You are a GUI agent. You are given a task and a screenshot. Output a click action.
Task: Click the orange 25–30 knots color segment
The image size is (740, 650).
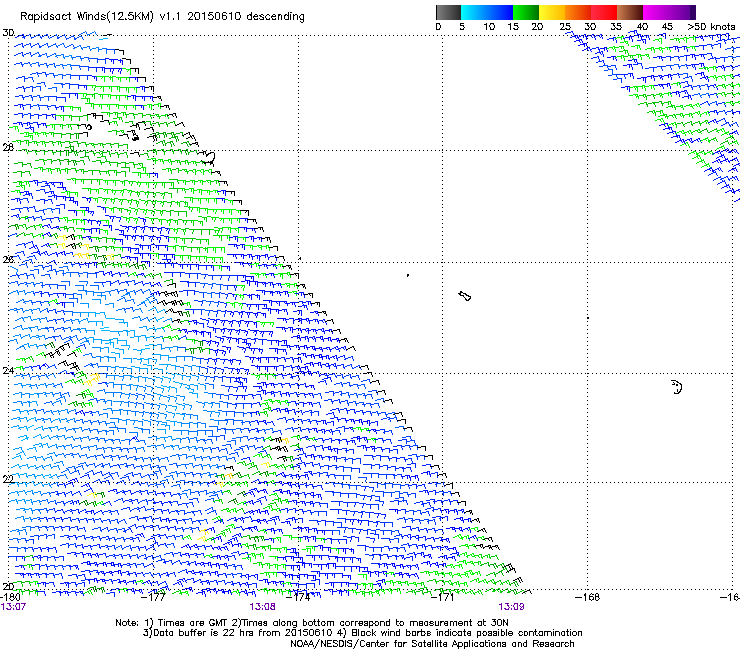pos(578,12)
